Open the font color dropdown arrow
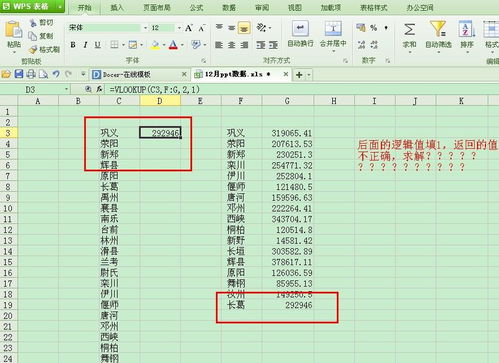The height and width of the screenshot is (363, 499). pyautogui.click(x=182, y=45)
